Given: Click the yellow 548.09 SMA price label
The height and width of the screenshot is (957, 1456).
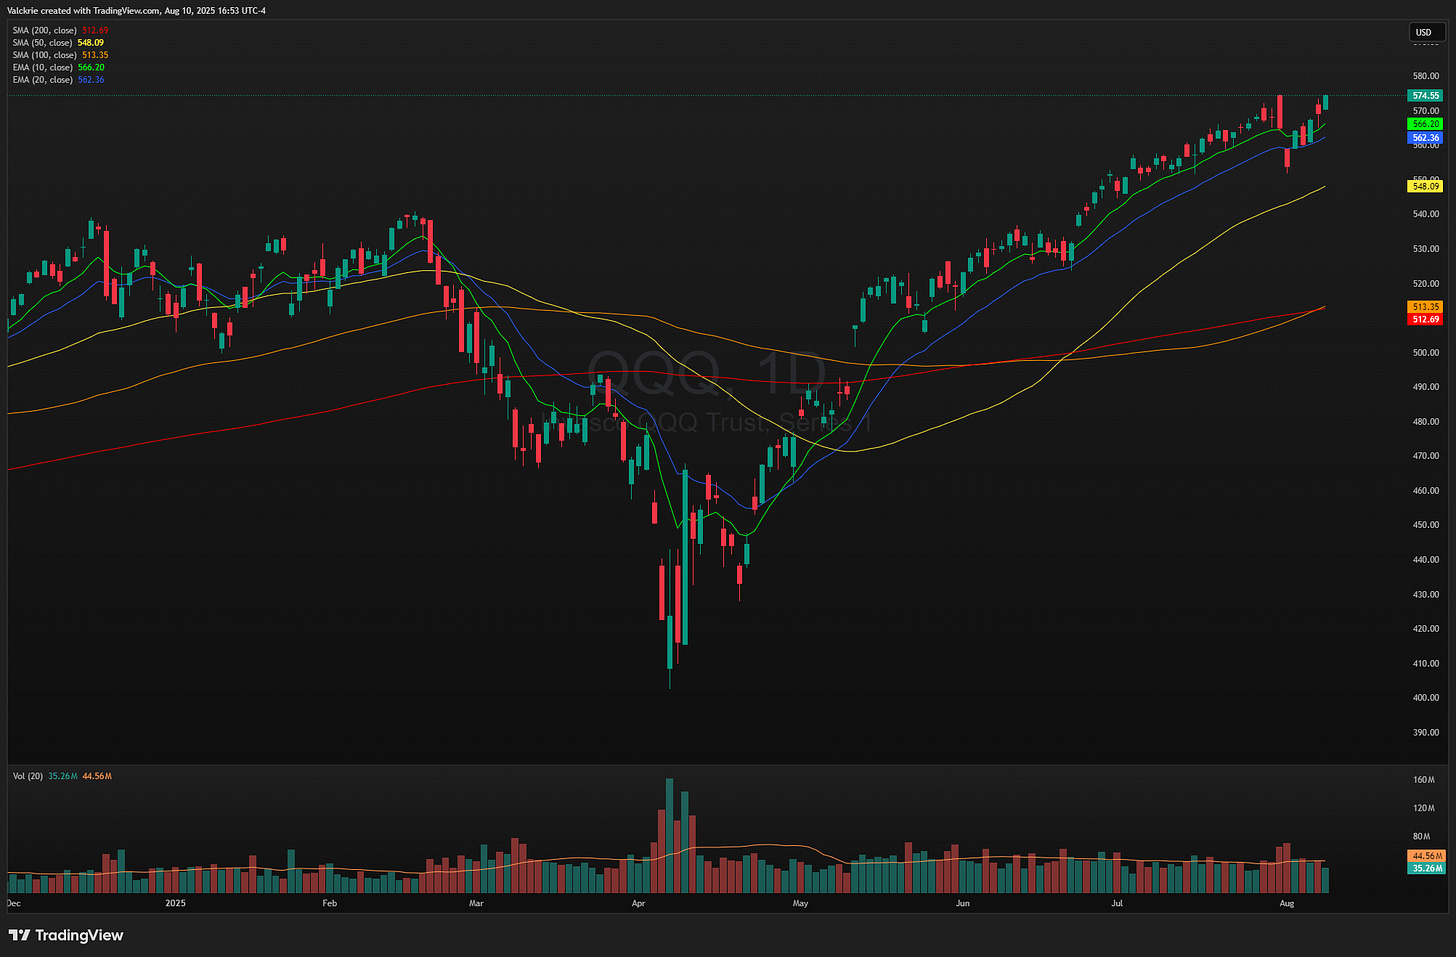Looking at the screenshot, I should coord(1426,186).
